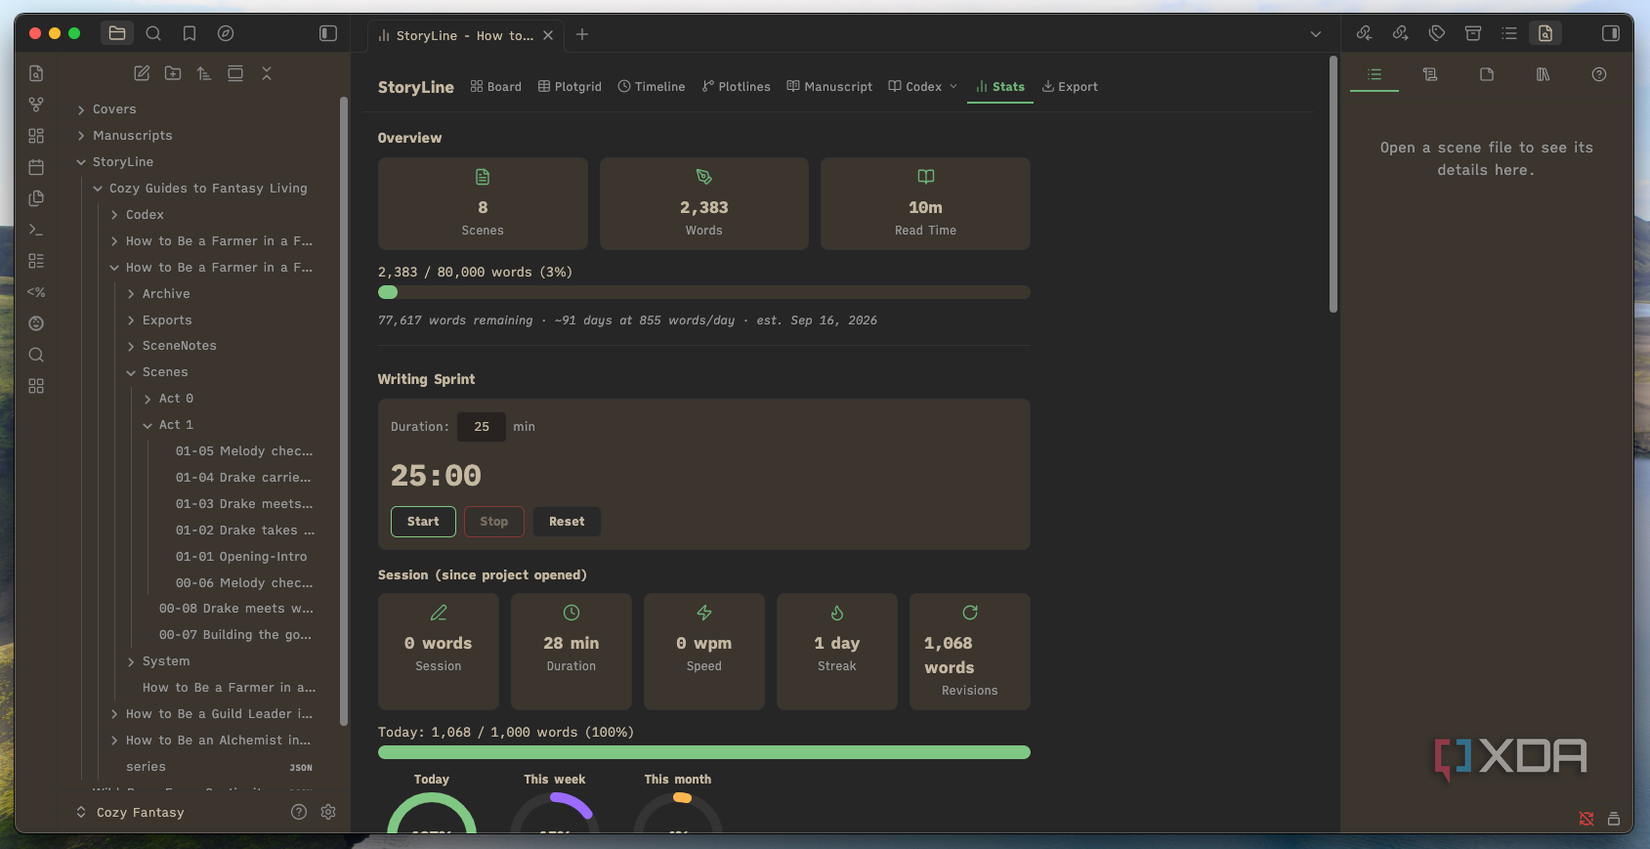Open the Plotgrid view
Image resolution: width=1650 pixels, height=849 pixels.
pyautogui.click(x=570, y=87)
